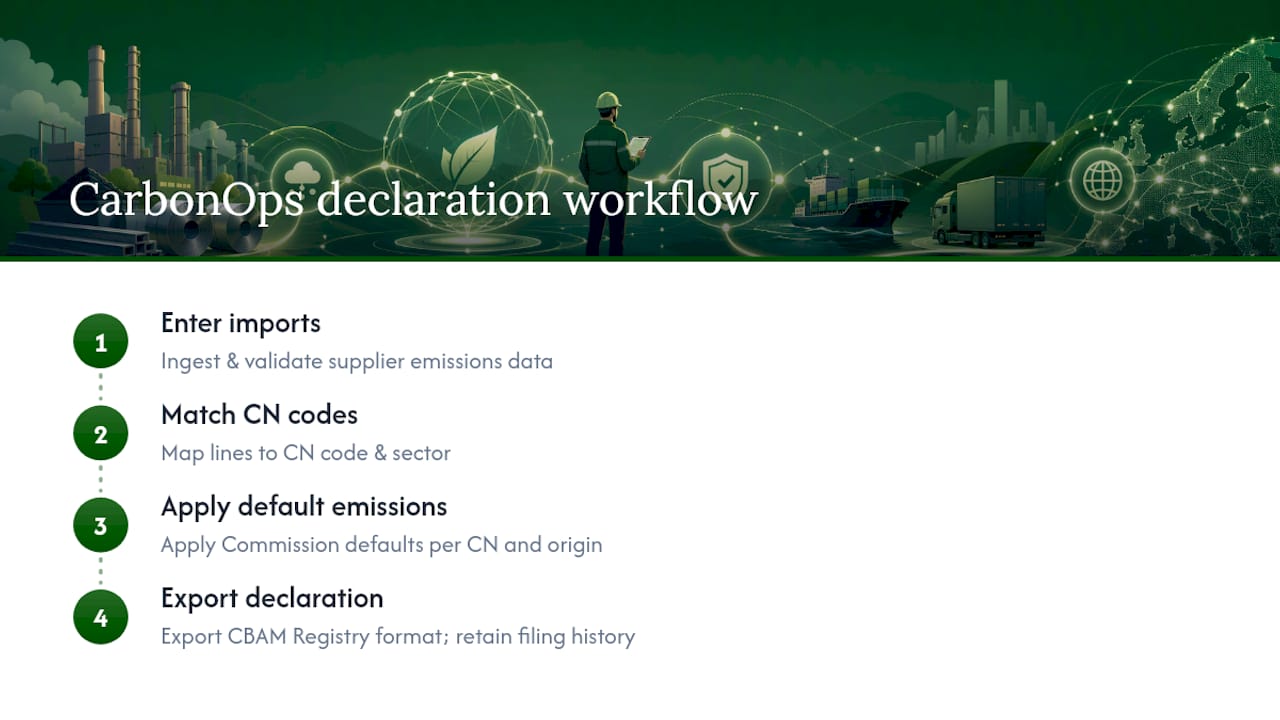Click the truck illustration in banner
This screenshot has height=720, width=1280.
pos(989,212)
